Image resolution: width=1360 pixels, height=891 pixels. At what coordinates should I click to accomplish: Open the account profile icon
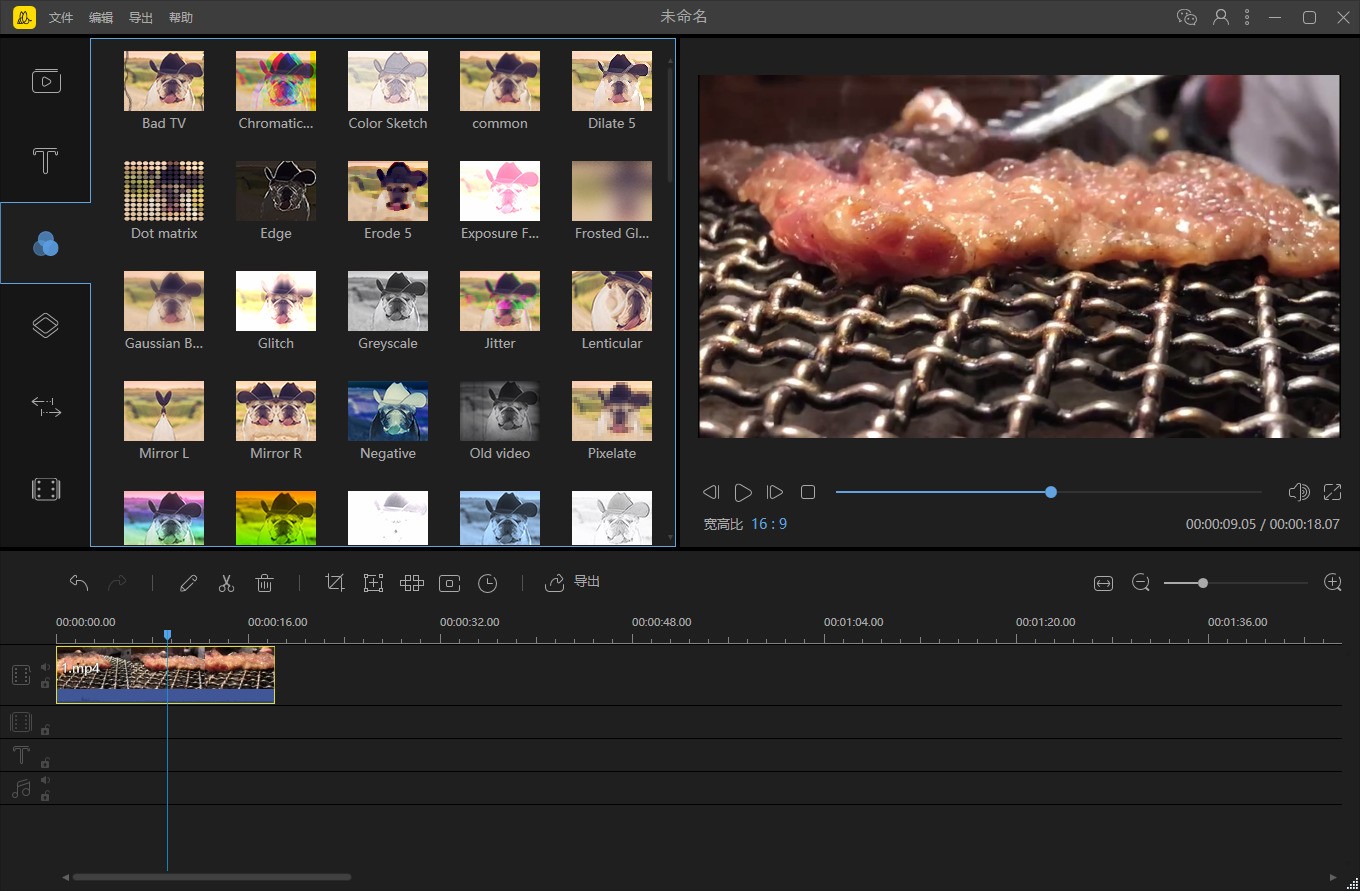pyautogui.click(x=1221, y=17)
